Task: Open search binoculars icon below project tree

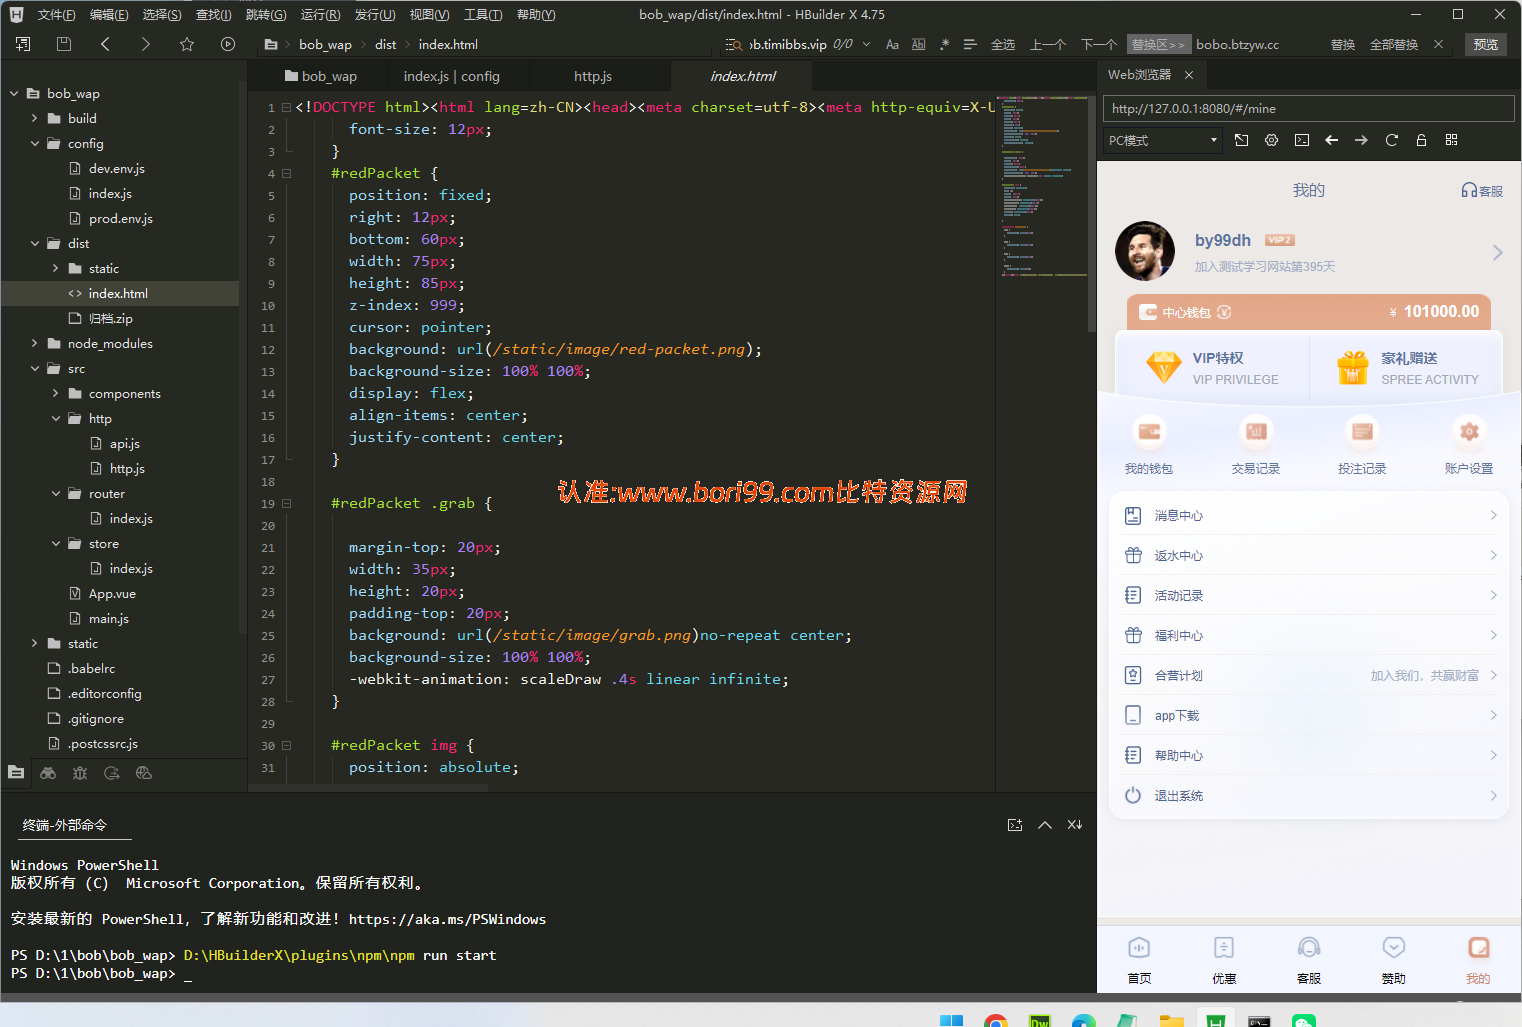Action: (x=48, y=773)
